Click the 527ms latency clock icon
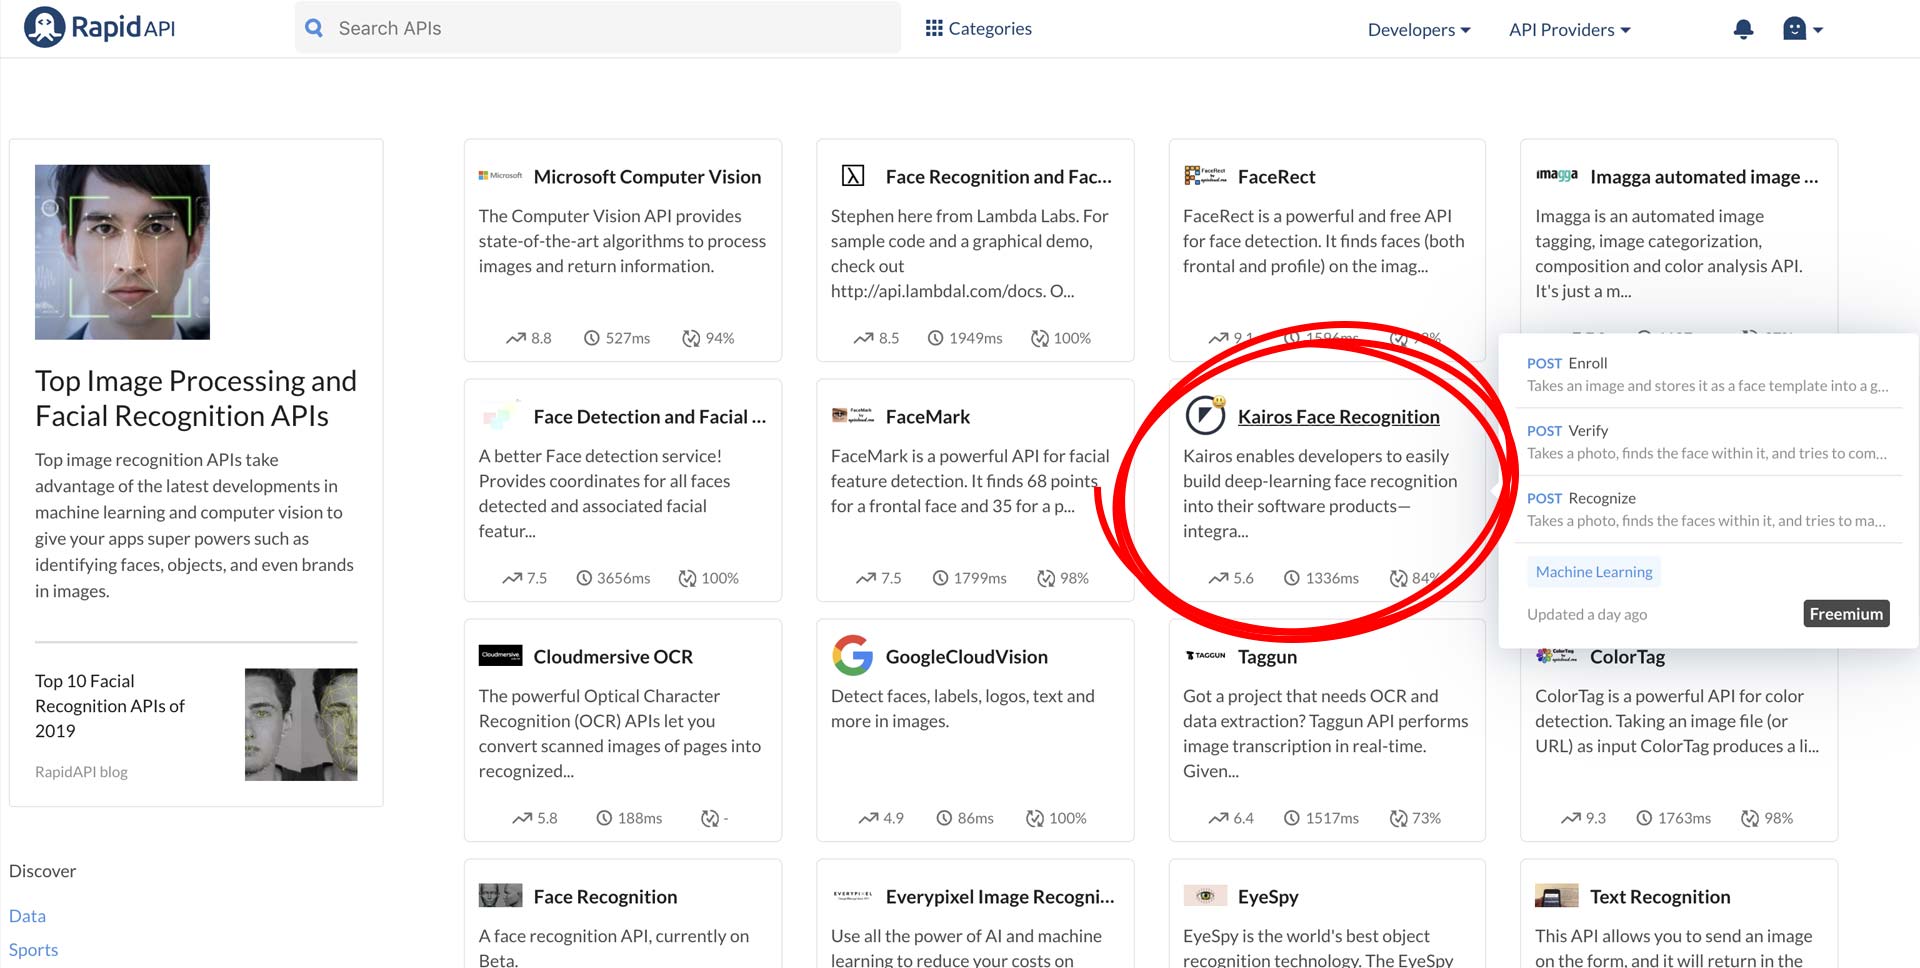This screenshot has width=1920, height=968. coord(592,338)
